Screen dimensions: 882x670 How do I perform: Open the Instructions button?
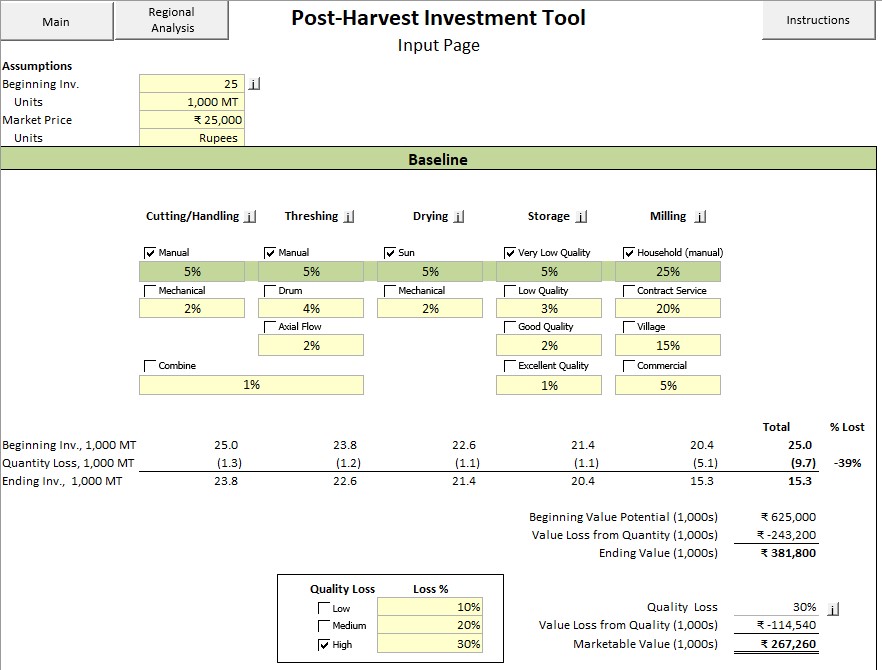(x=817, y=20)
